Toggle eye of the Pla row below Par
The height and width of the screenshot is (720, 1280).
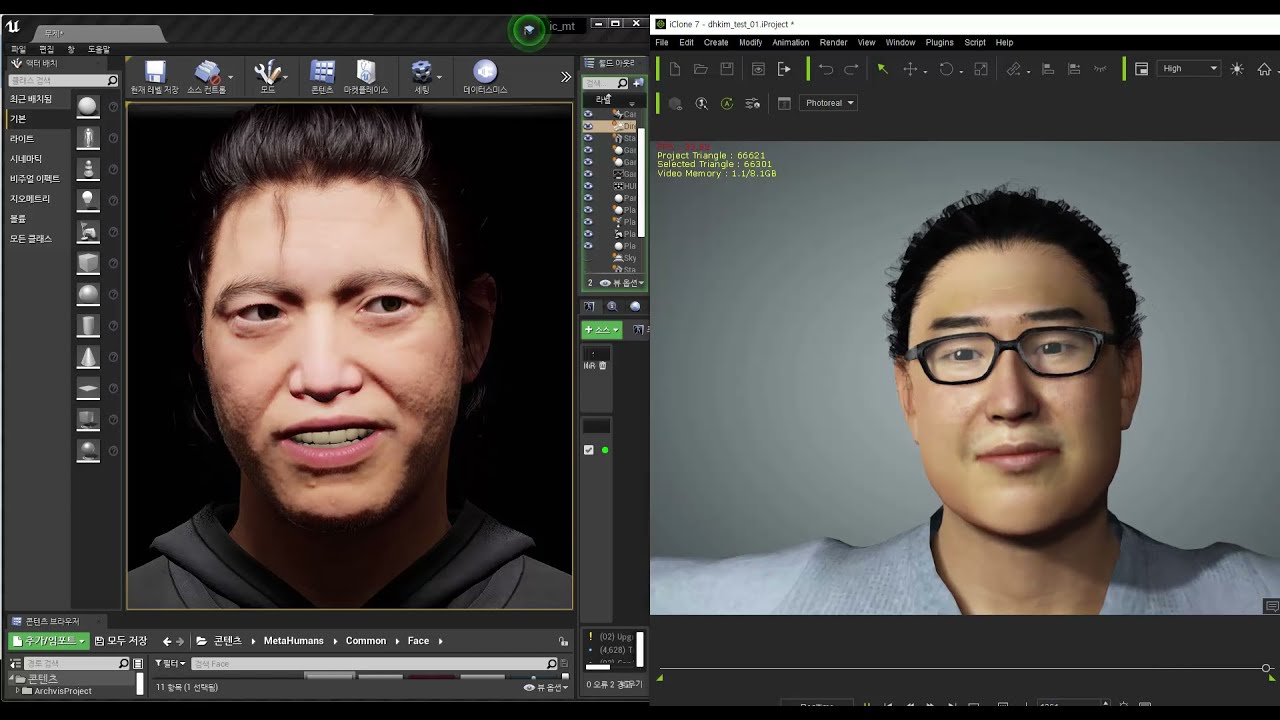click(x=588, y=210)
